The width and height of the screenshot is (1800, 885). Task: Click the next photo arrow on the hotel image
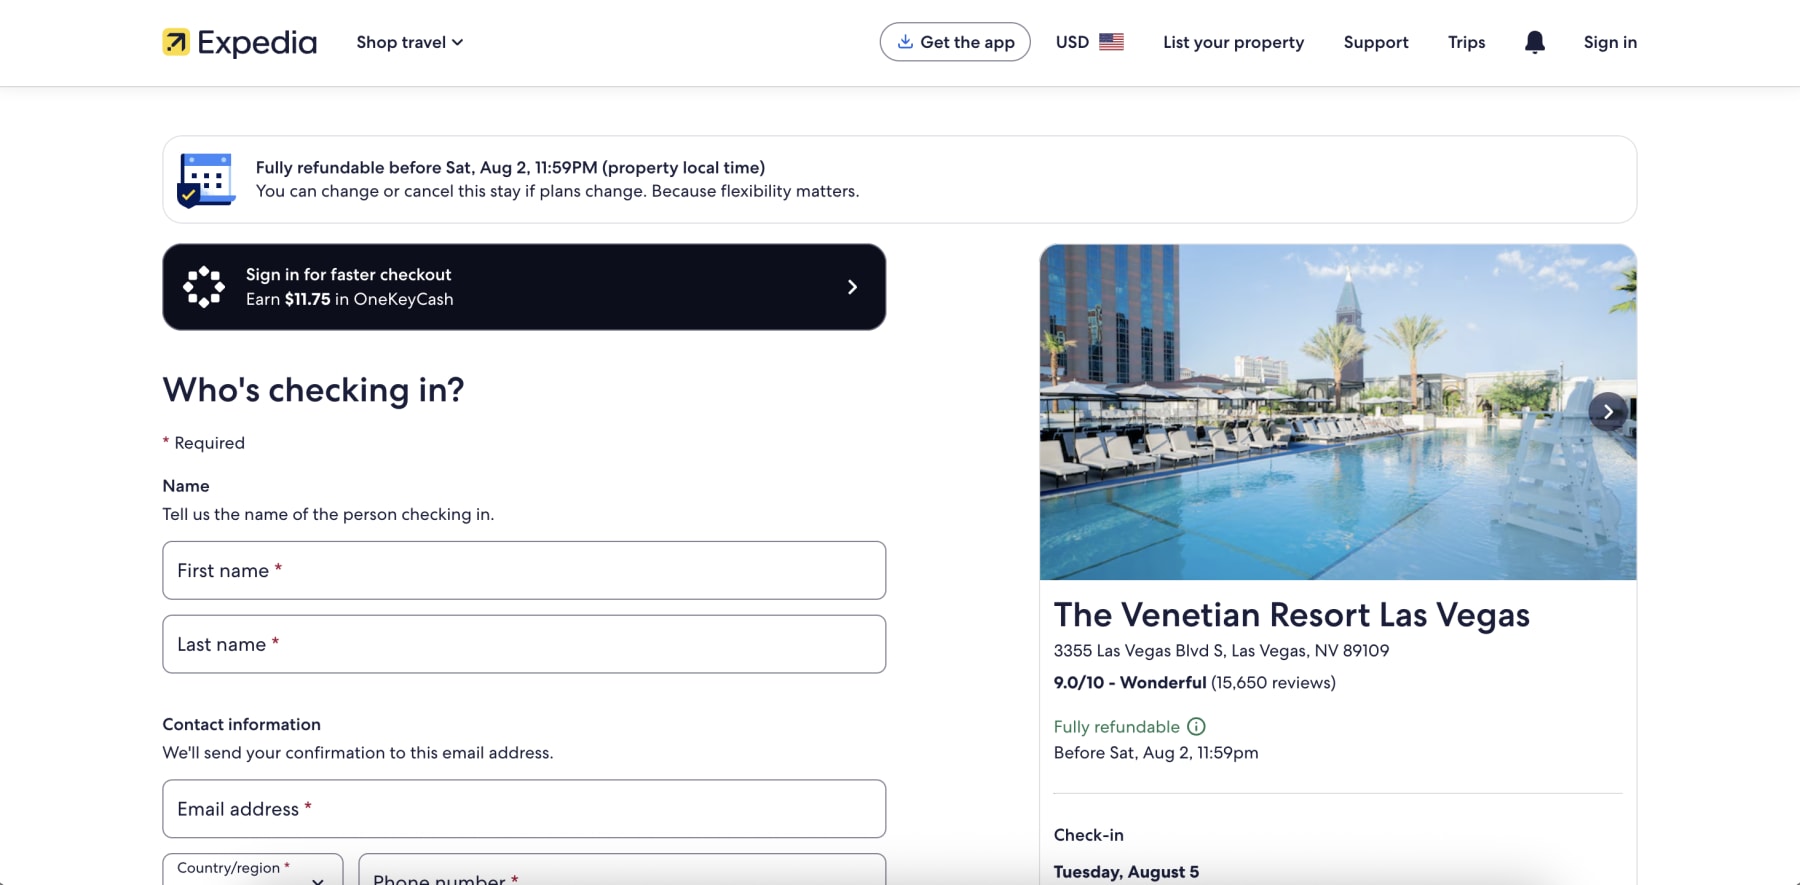pos(1607,411)
